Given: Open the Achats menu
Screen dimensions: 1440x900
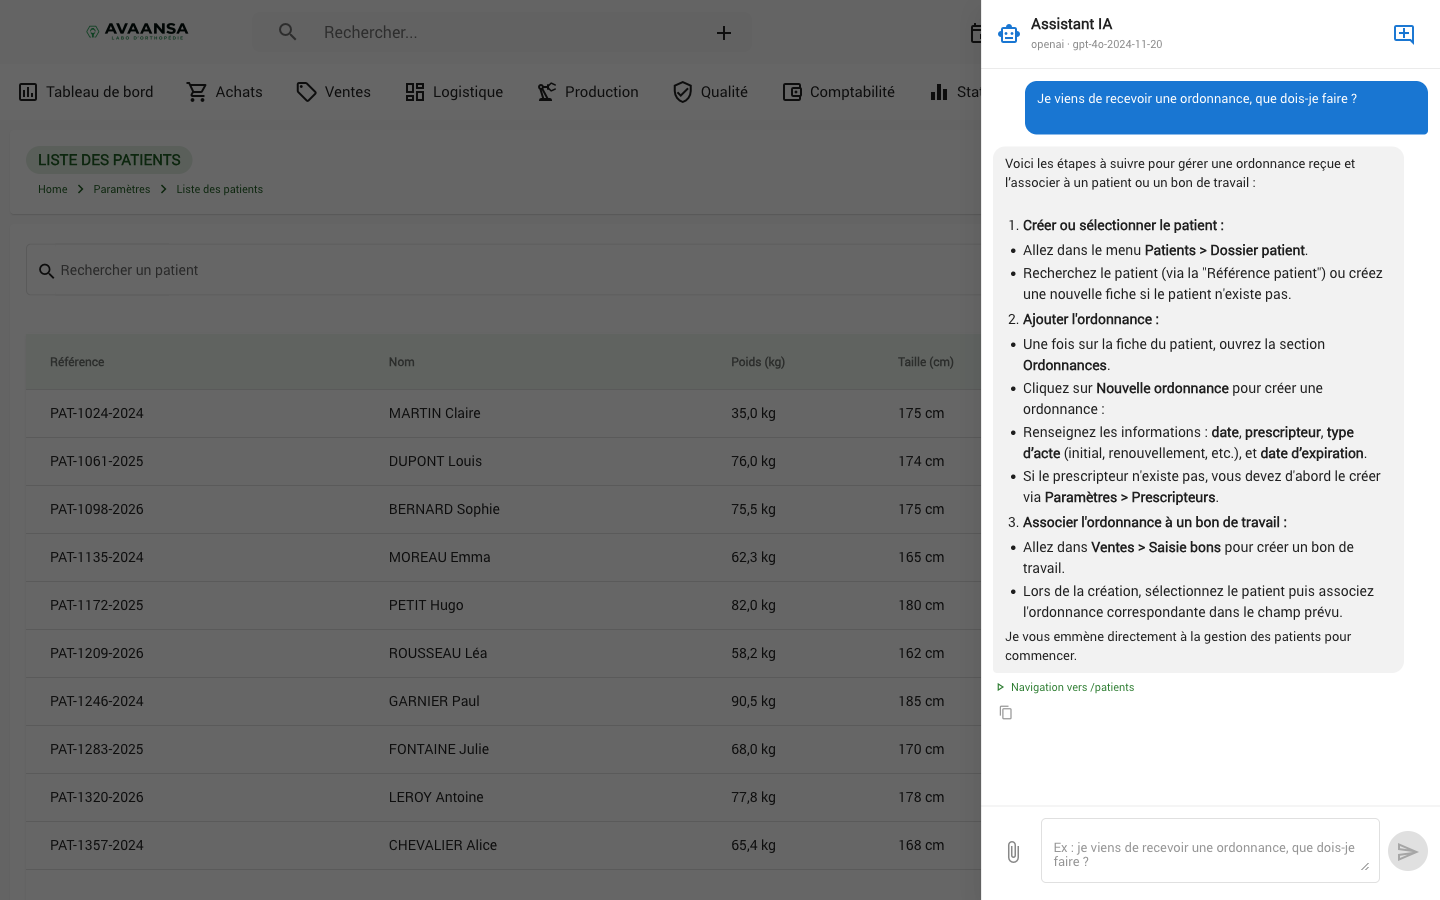Looking at the screenshot, I should coord(225,92).
